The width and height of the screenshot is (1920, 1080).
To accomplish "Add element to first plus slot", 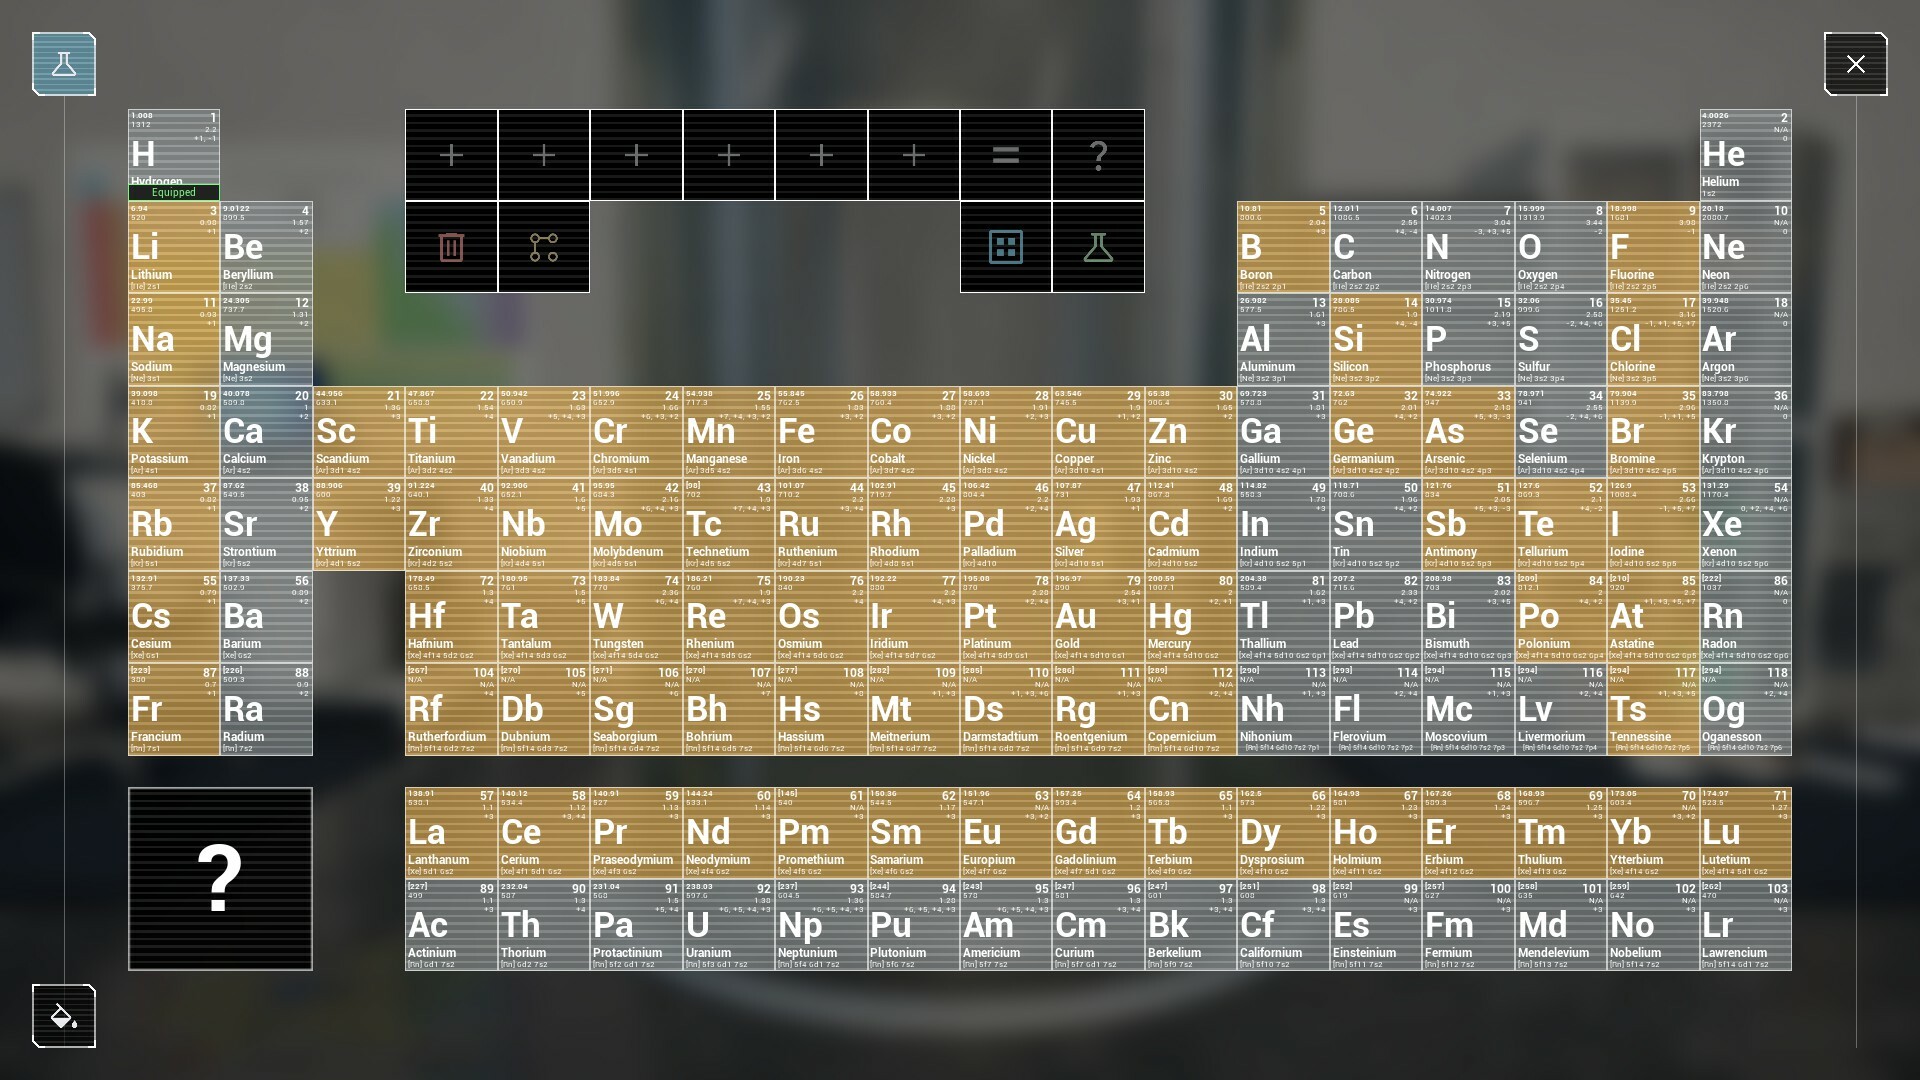I will (x=451, y=155).
